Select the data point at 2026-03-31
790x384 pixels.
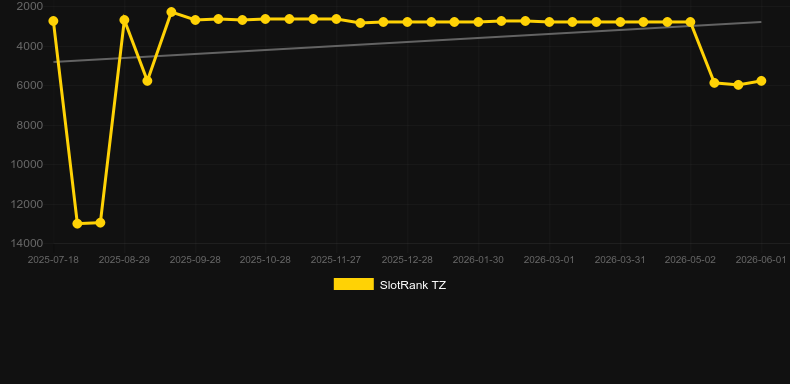click(621, 22)
